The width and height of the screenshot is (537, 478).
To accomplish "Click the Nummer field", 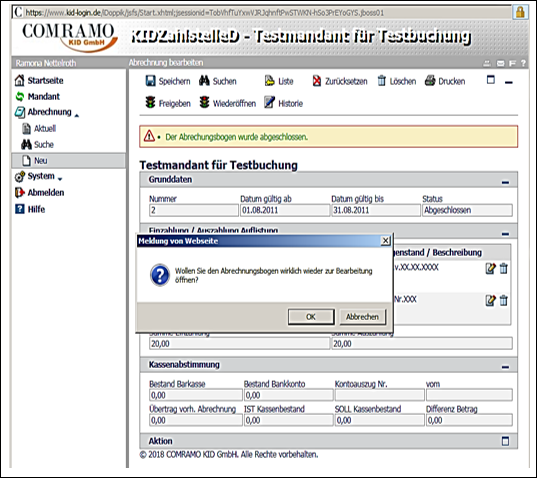I will point(194,210).
